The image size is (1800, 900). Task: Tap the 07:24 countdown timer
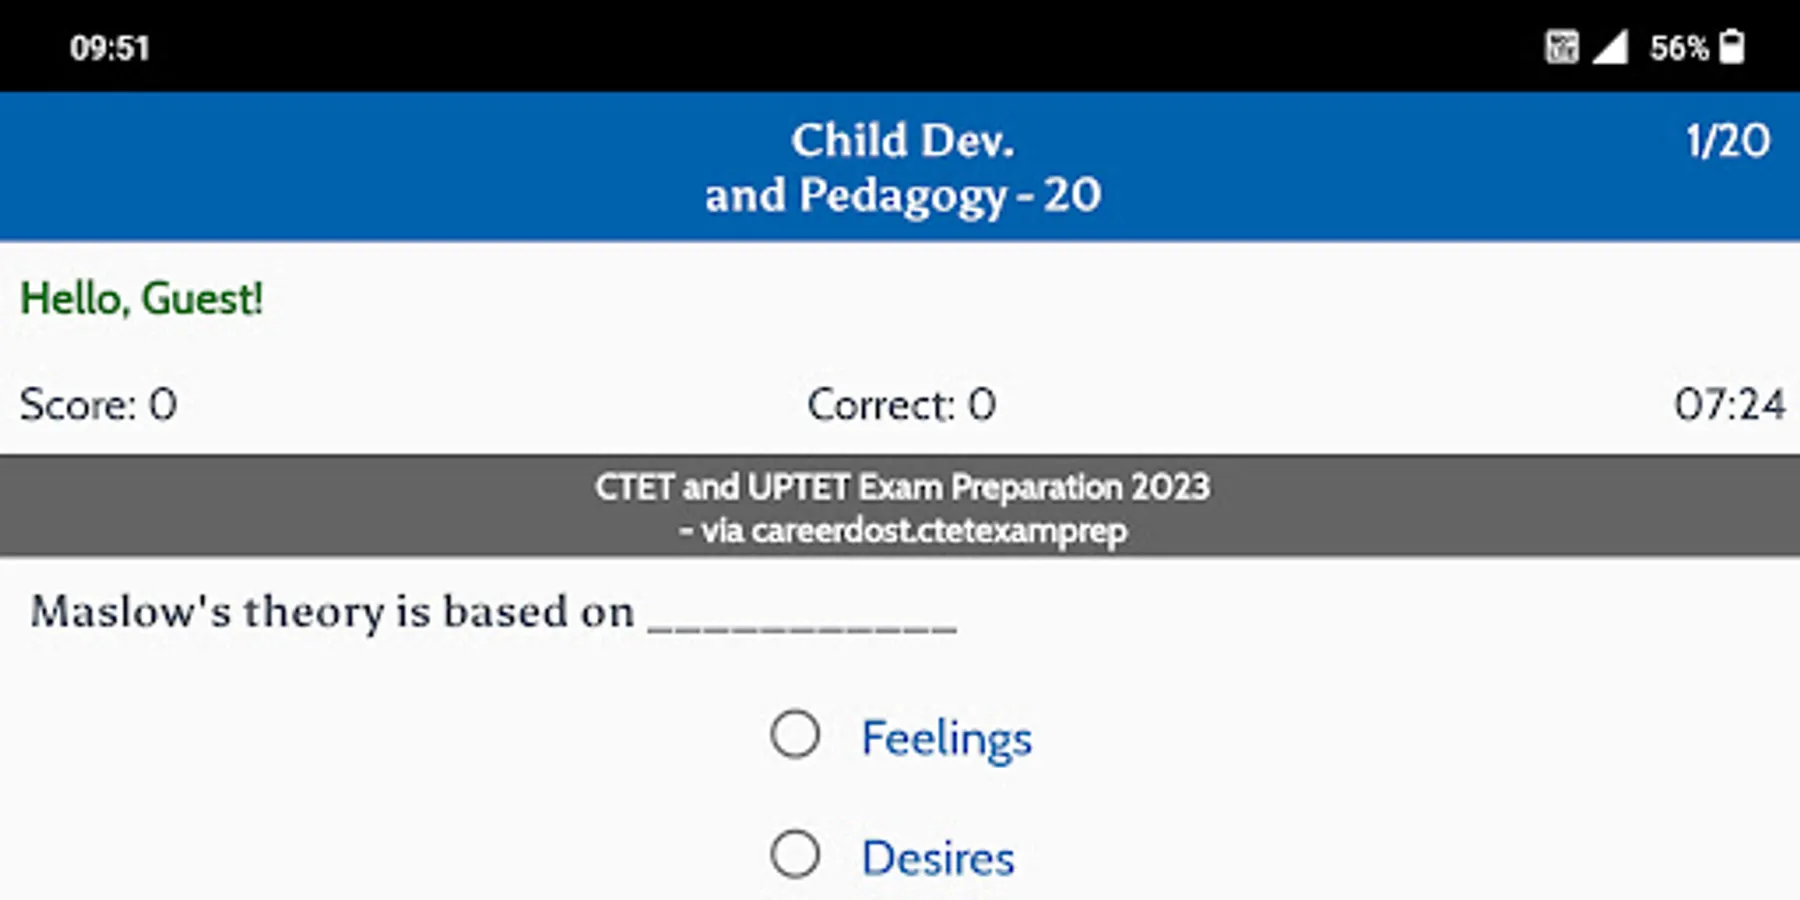click(x=1729, y=405)
